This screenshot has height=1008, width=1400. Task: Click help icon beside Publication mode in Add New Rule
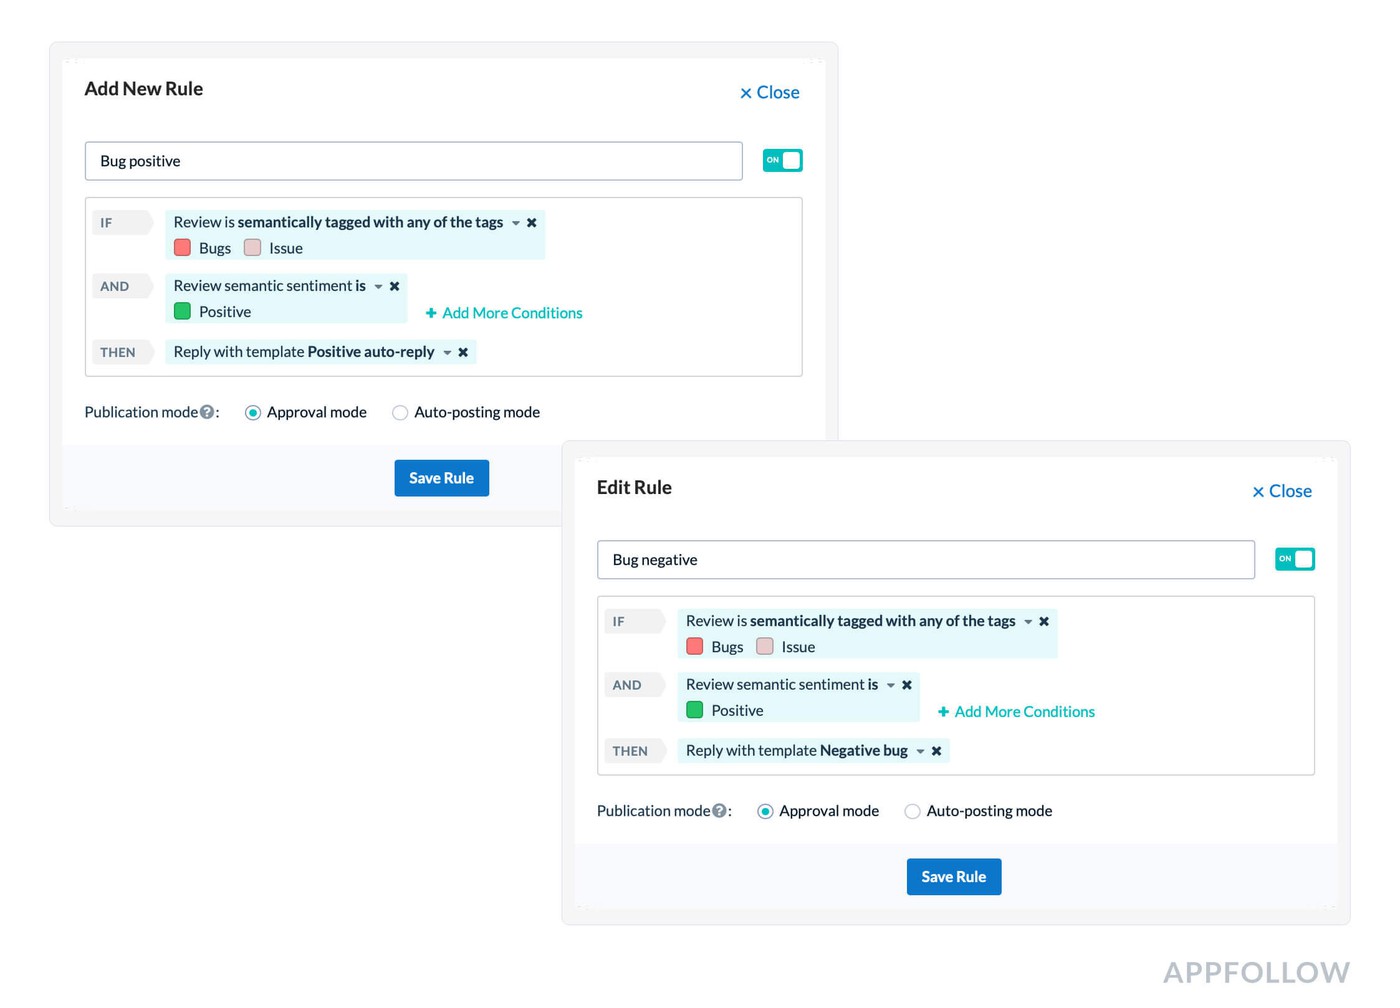tap(207, 412)
